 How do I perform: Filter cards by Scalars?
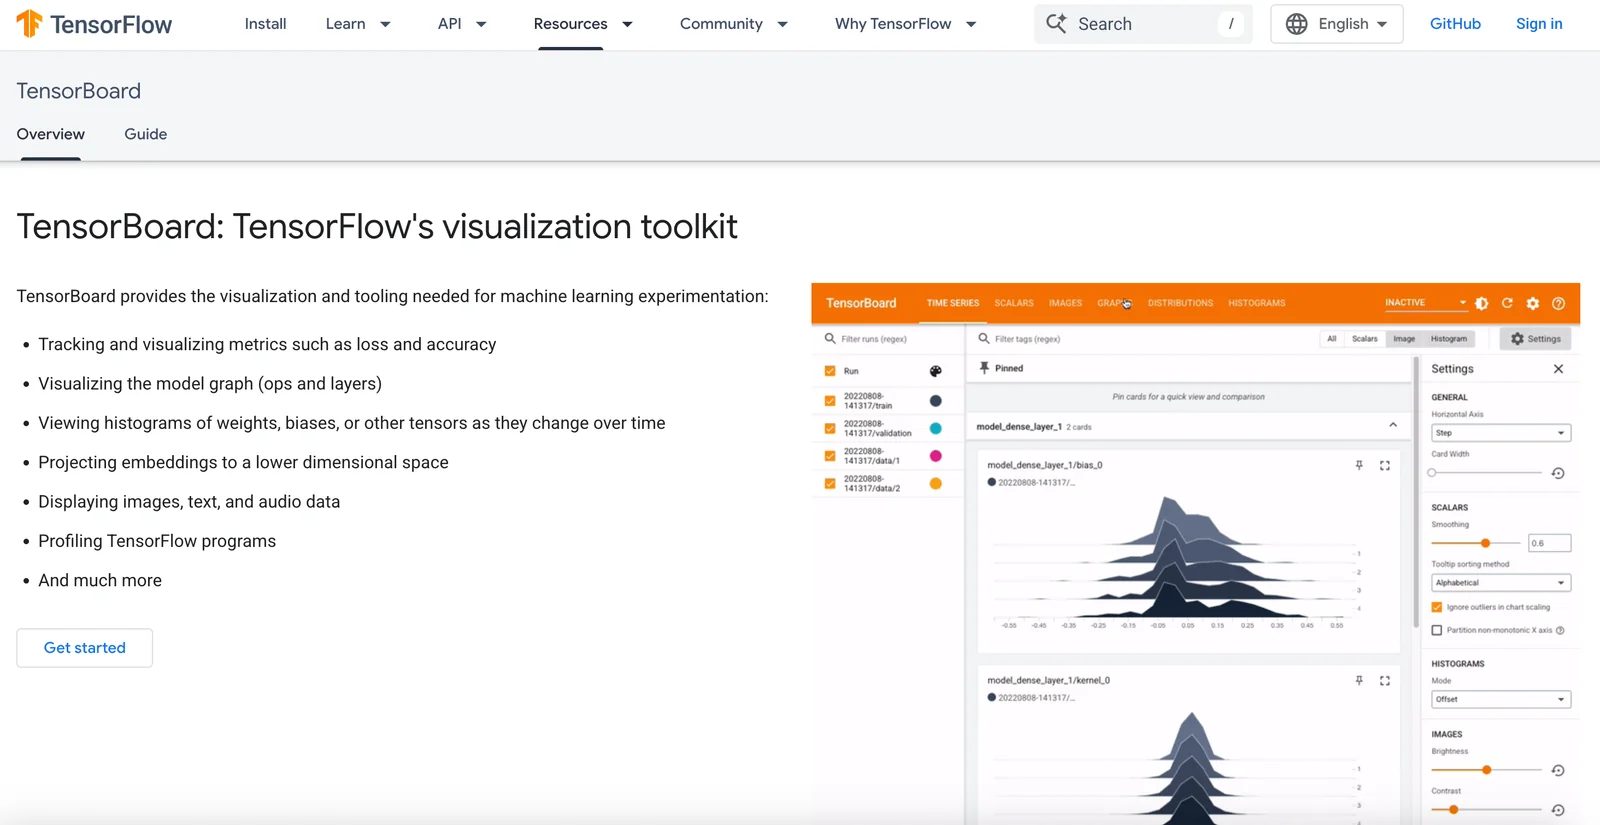tap(1364, 339)
